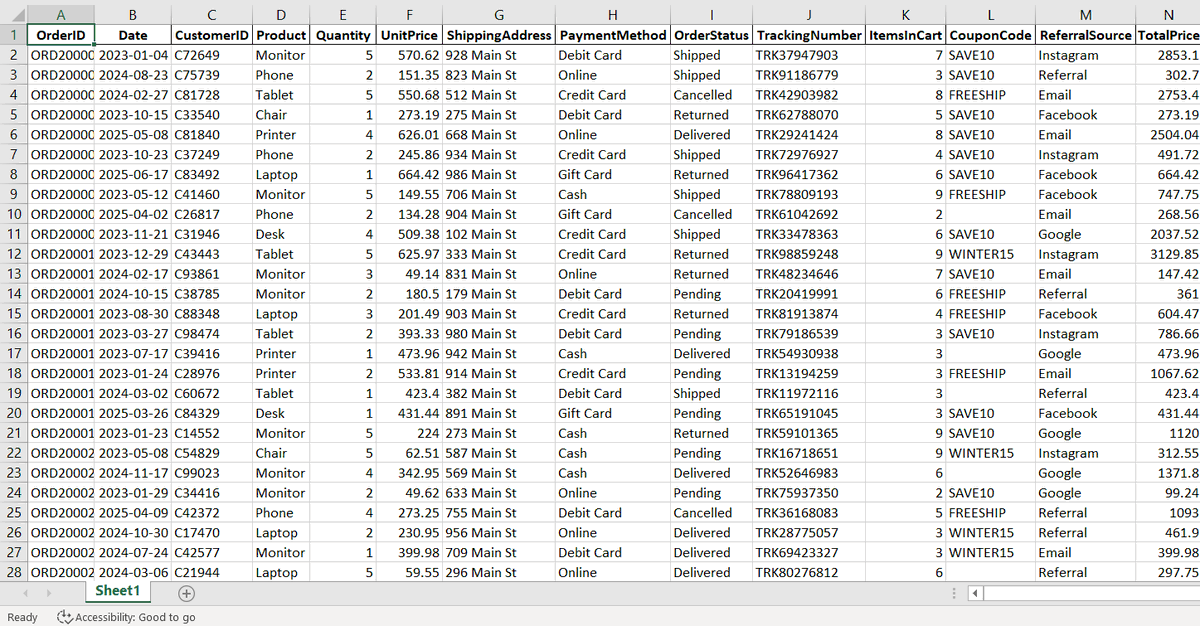
Task: Select Gift Card cell in row 10
Action: click(613, 214)
